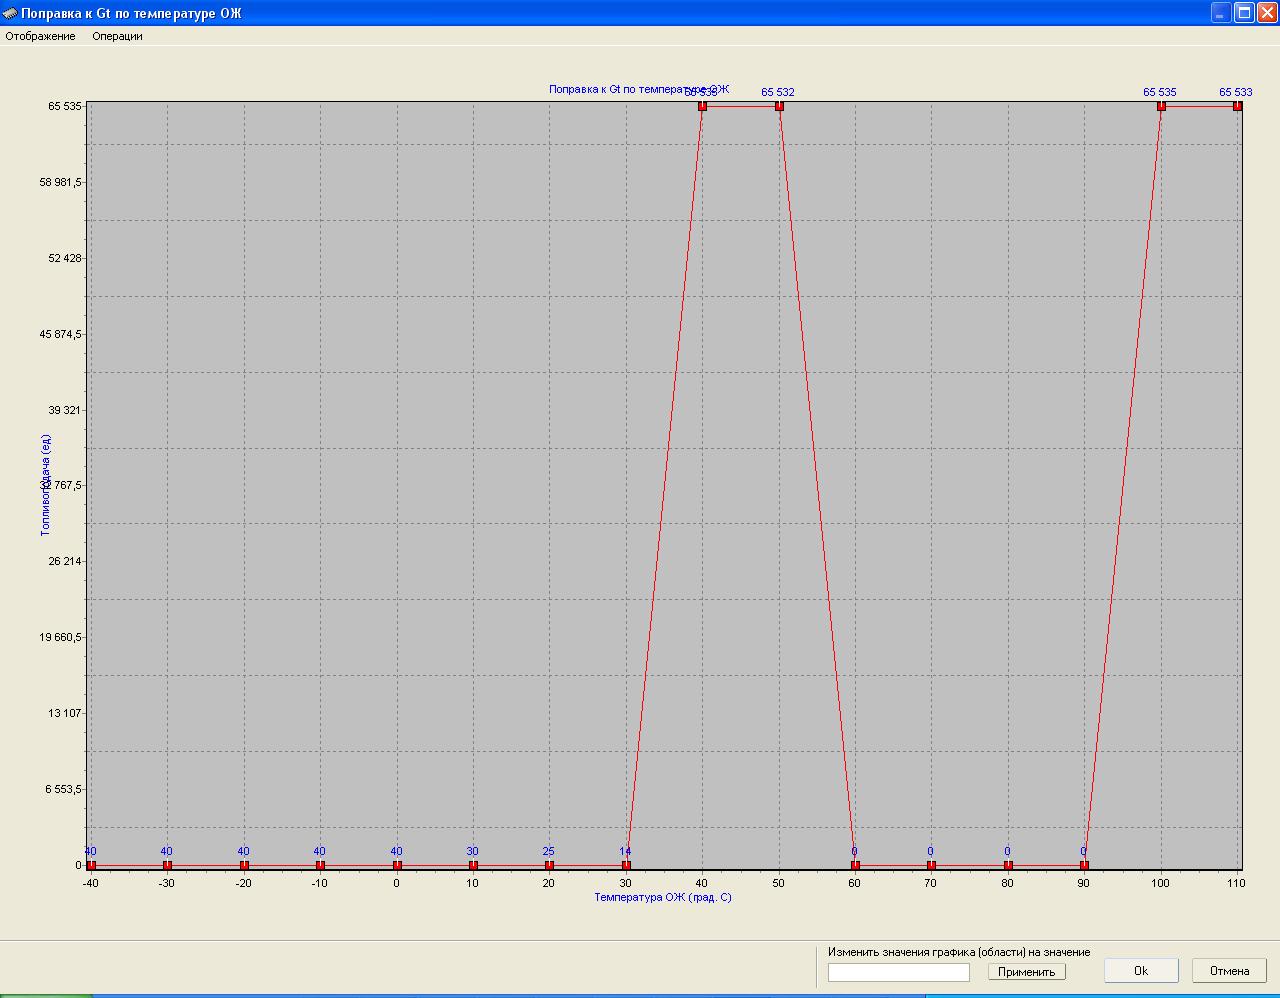Screen dimensions: 1280x998
Task: Click the Y-axis value 45 874,5
Action: click(x=61, y=334)
